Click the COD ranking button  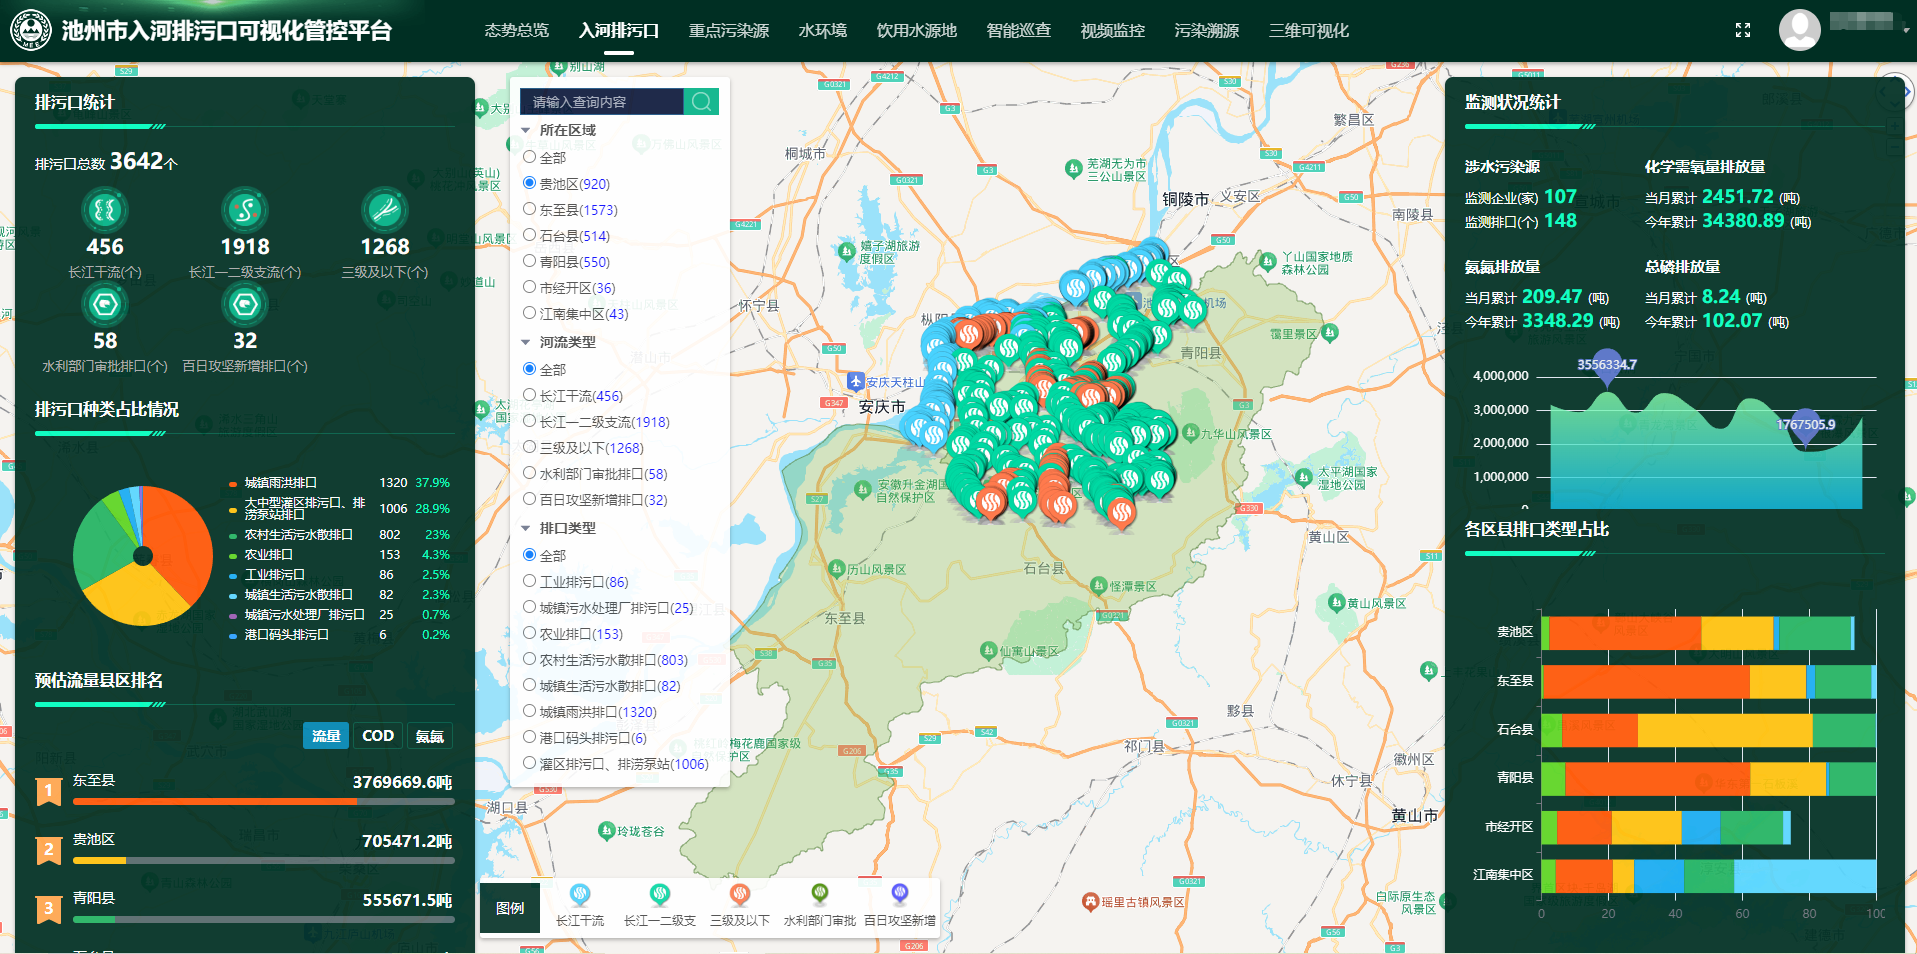pyautogui.click(x=378, y=736)
